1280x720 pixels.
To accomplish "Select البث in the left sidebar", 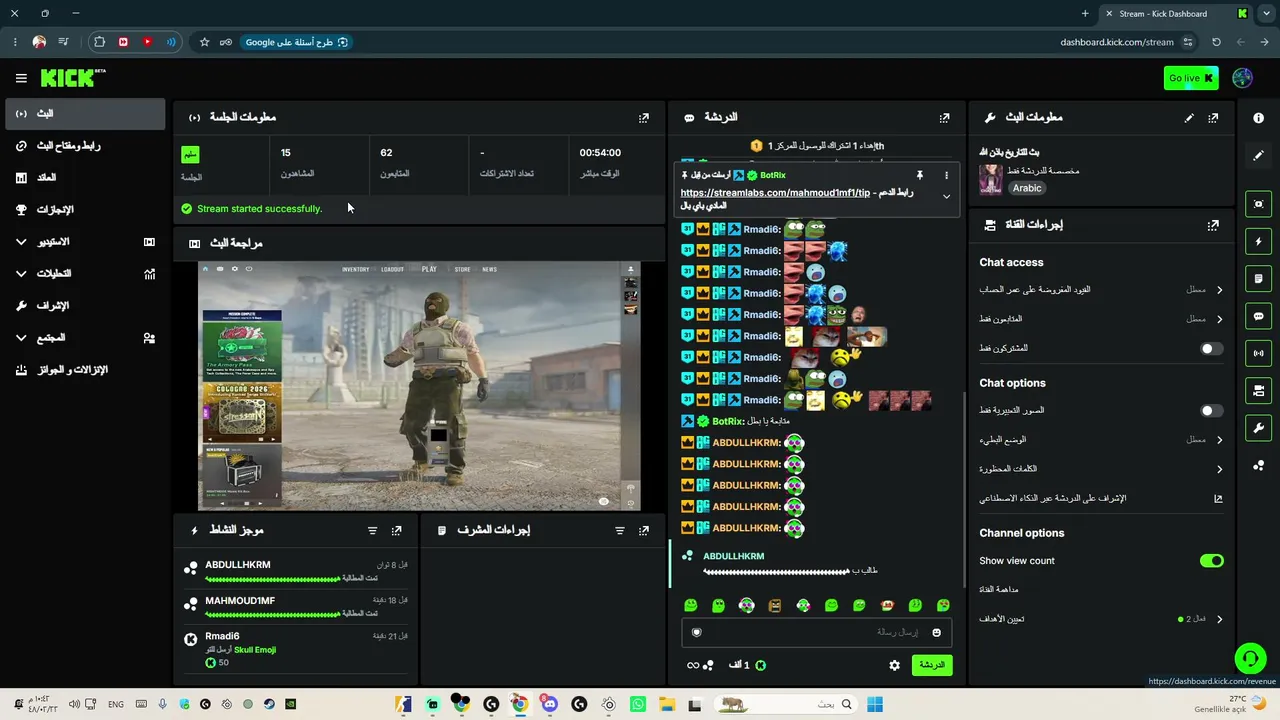I will point(85,114).
